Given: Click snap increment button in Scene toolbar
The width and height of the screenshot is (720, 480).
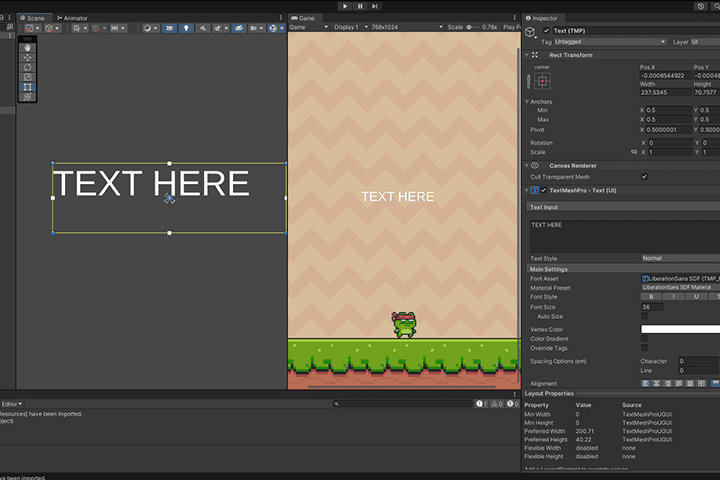Looking at the screenshot, I should click(x=114, y=28).
